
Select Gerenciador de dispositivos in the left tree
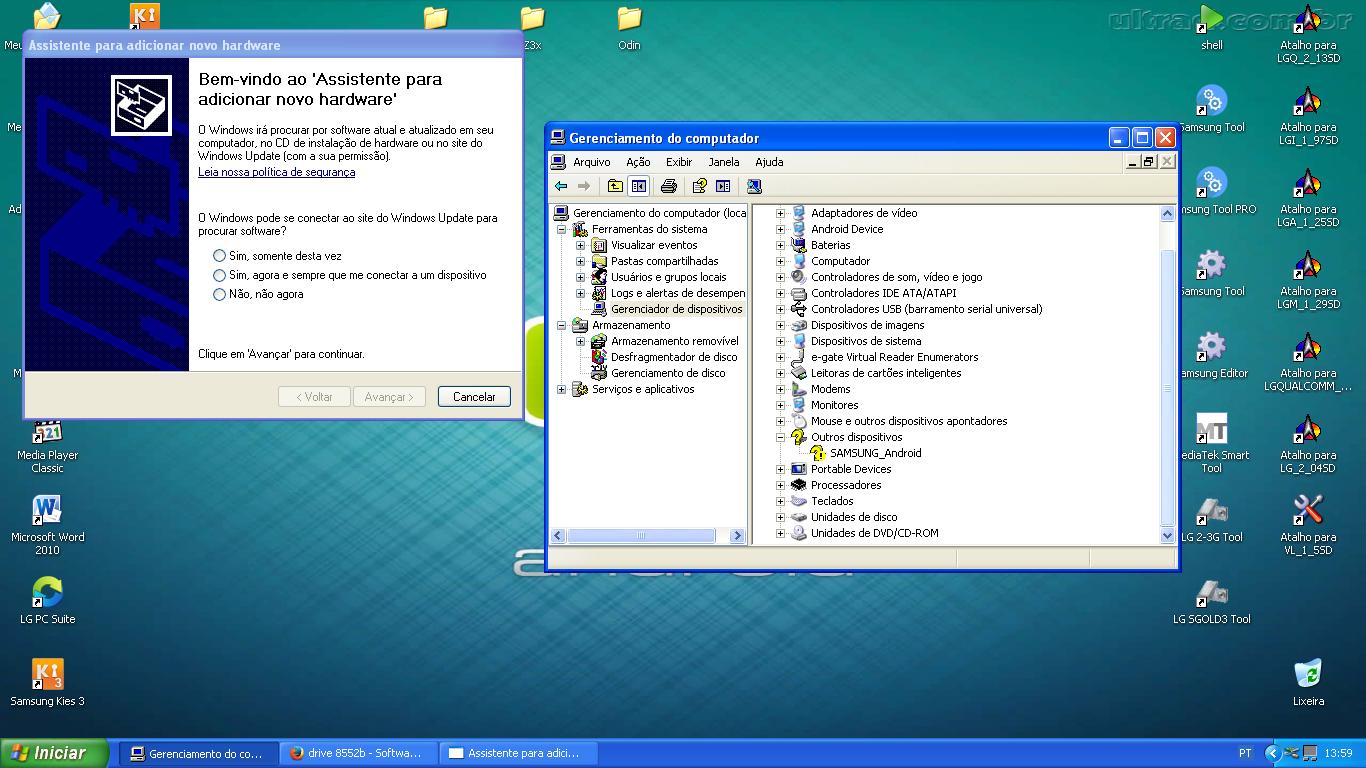(x=676, y=309)
